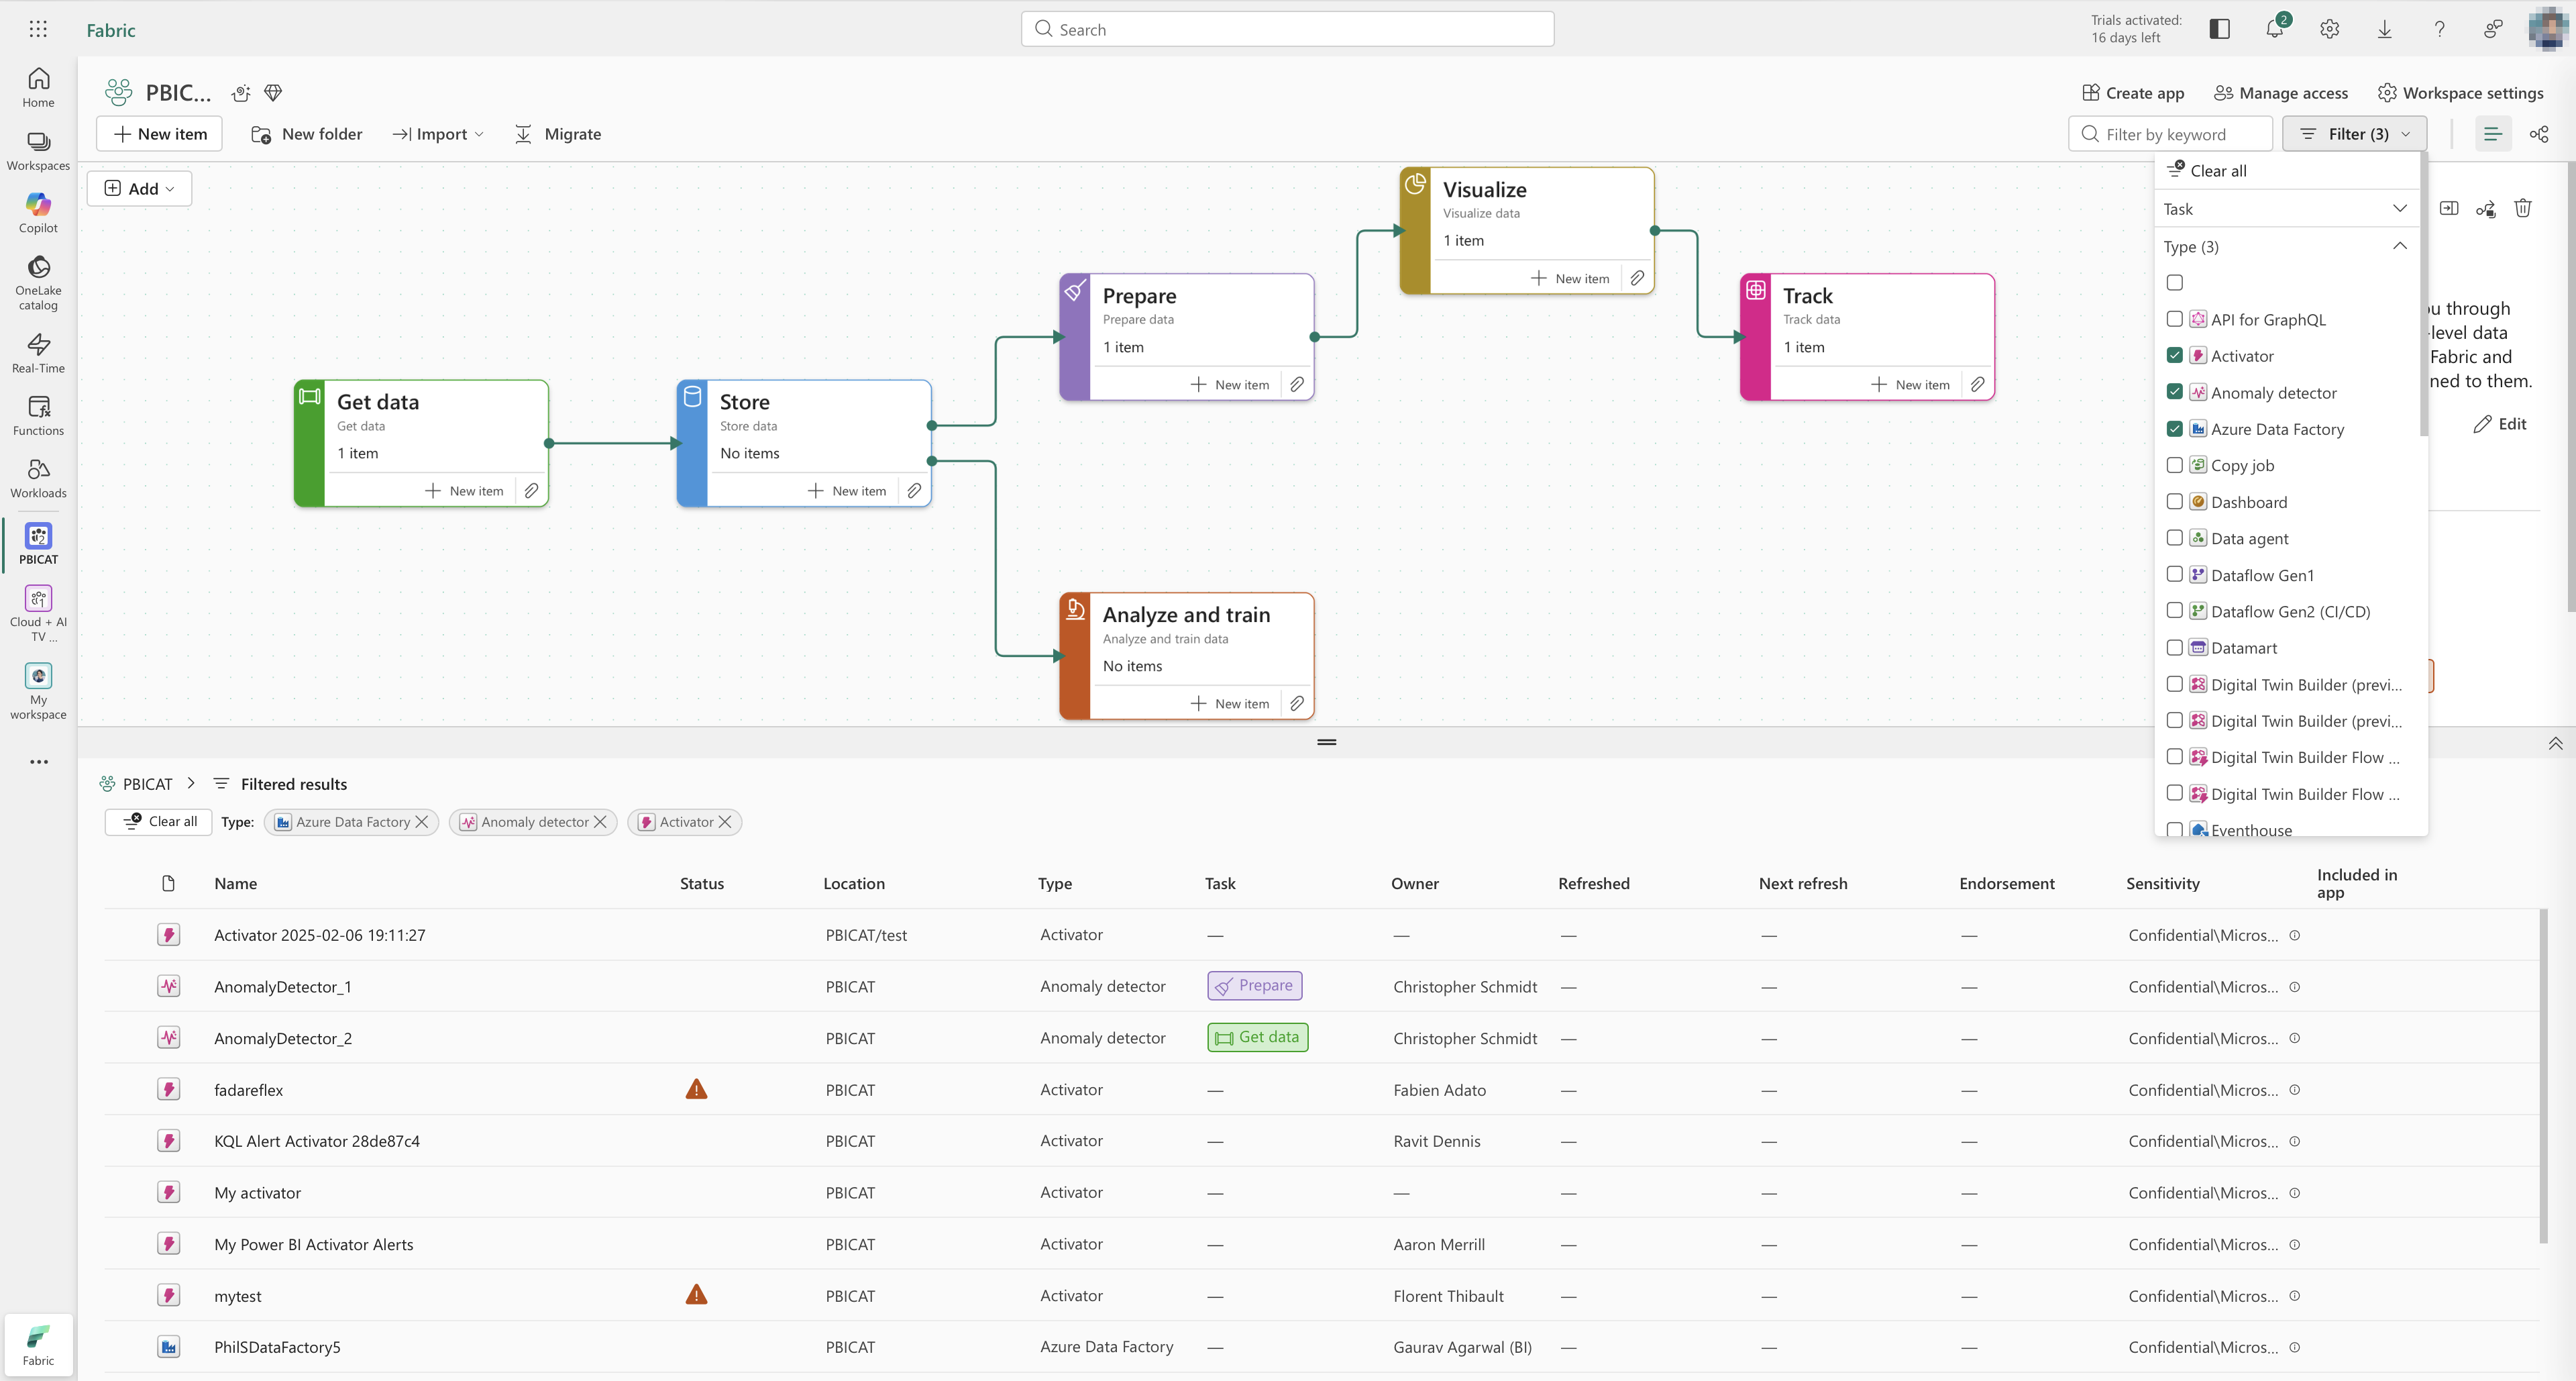
Task: Expand the Task filter section
Action: point(2286,208)
